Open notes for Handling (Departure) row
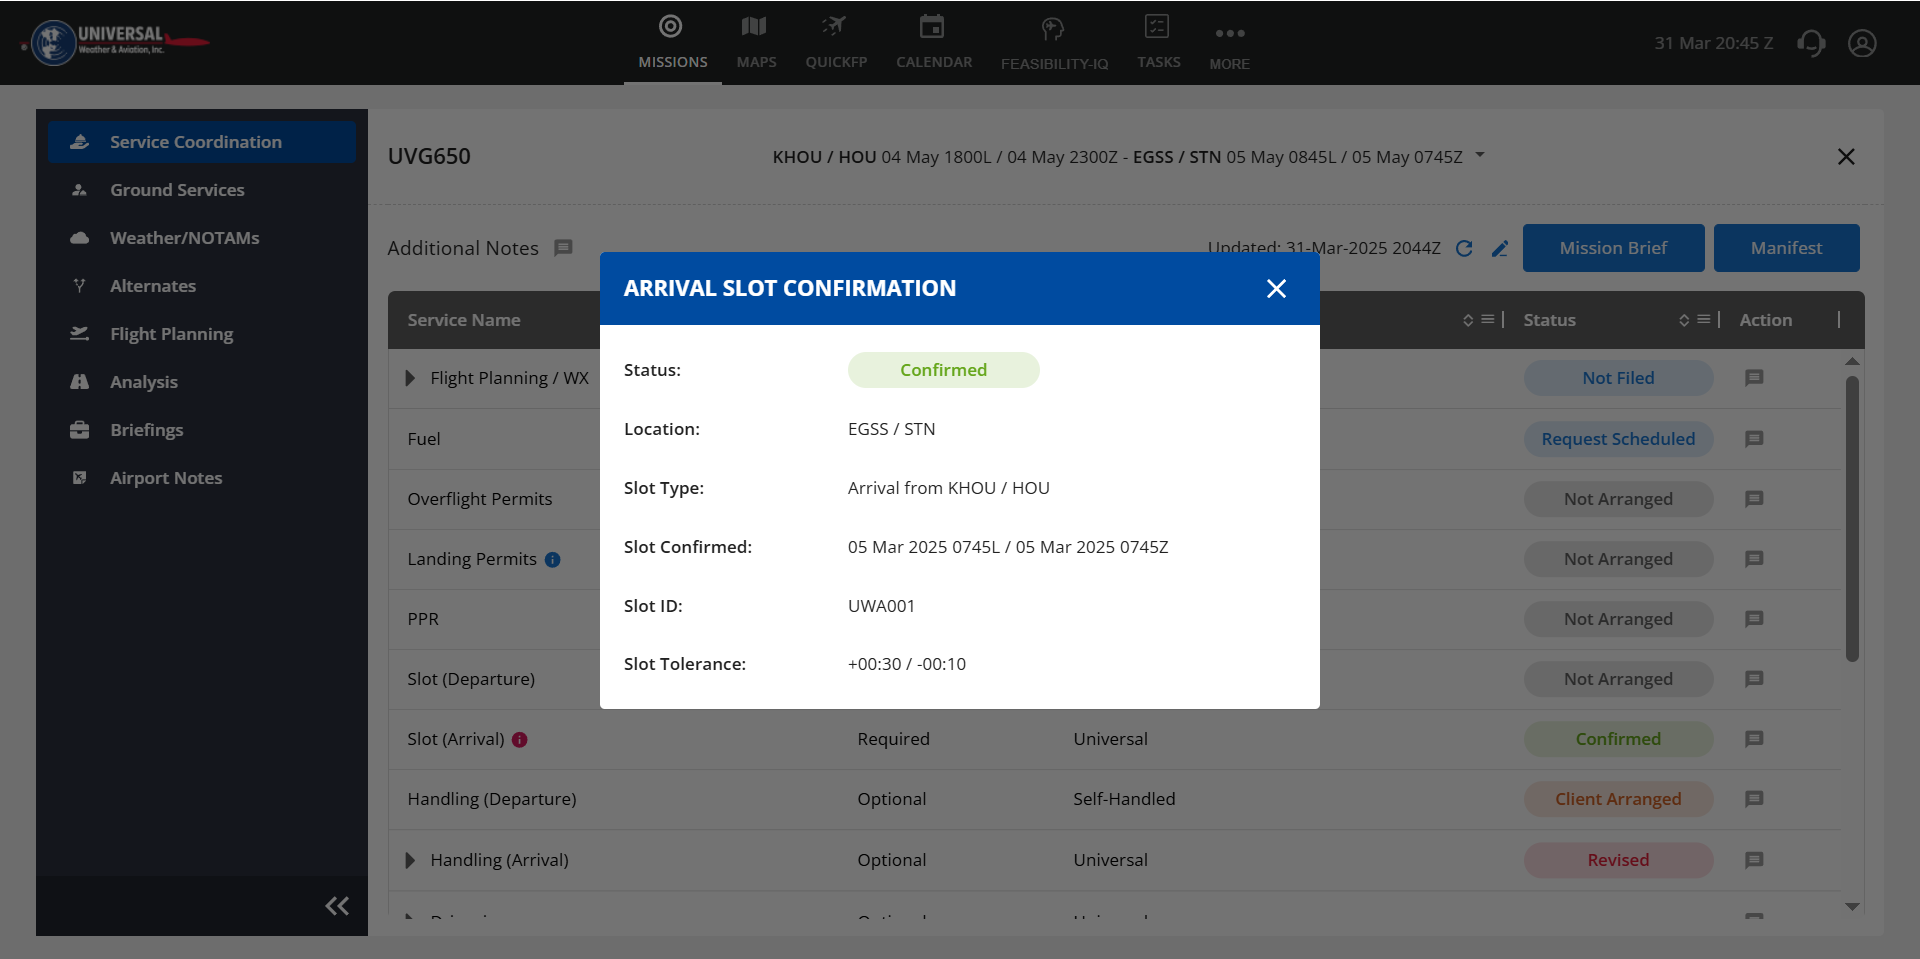 (x=1754, y=799)
